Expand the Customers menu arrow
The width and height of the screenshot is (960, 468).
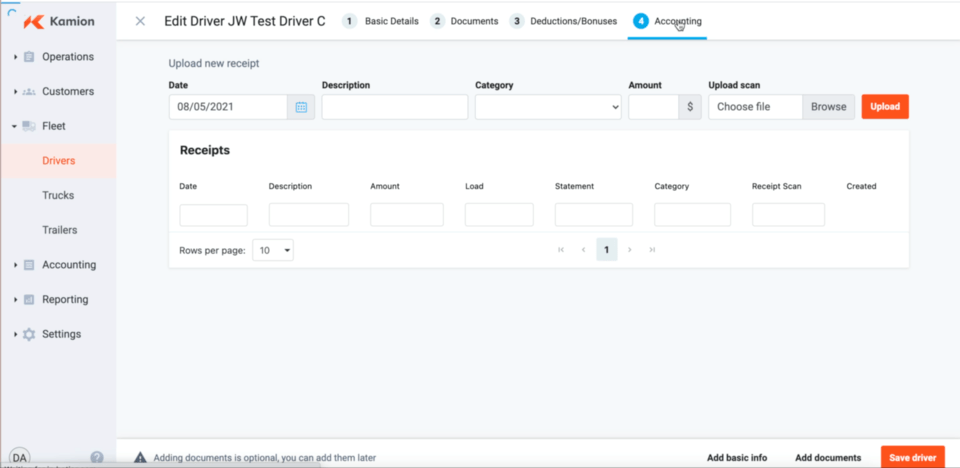click(x=15, y=91)
